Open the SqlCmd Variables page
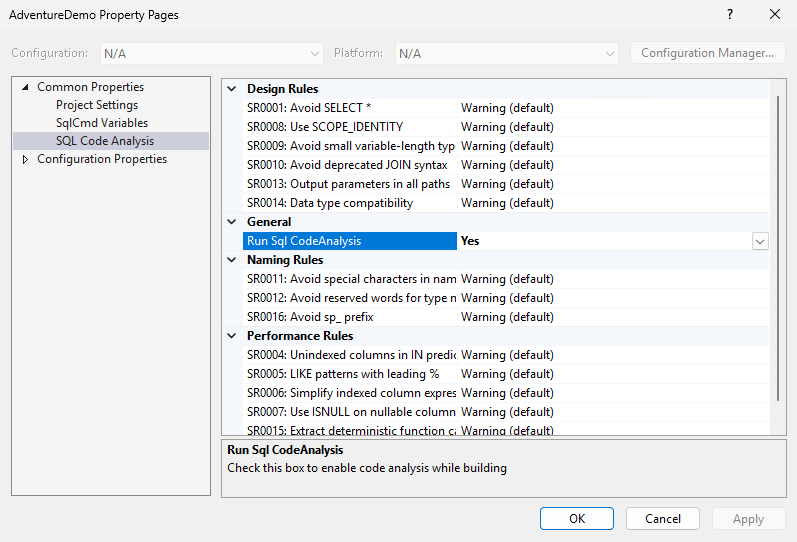Image resolution: width=797 pixels, height=542 pixels. pyautogui.click(x=101, y=123)
